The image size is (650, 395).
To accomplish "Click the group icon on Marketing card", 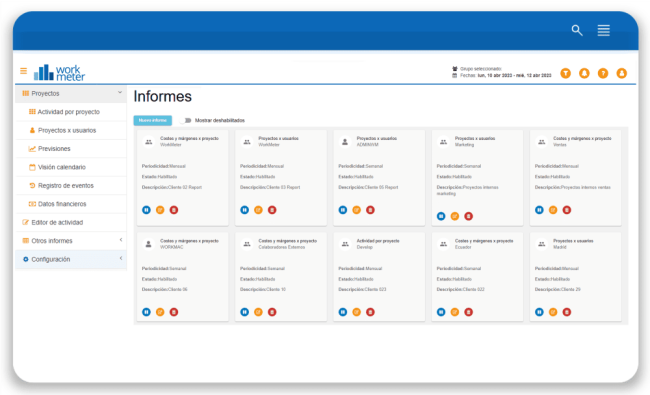I will 443,142.
